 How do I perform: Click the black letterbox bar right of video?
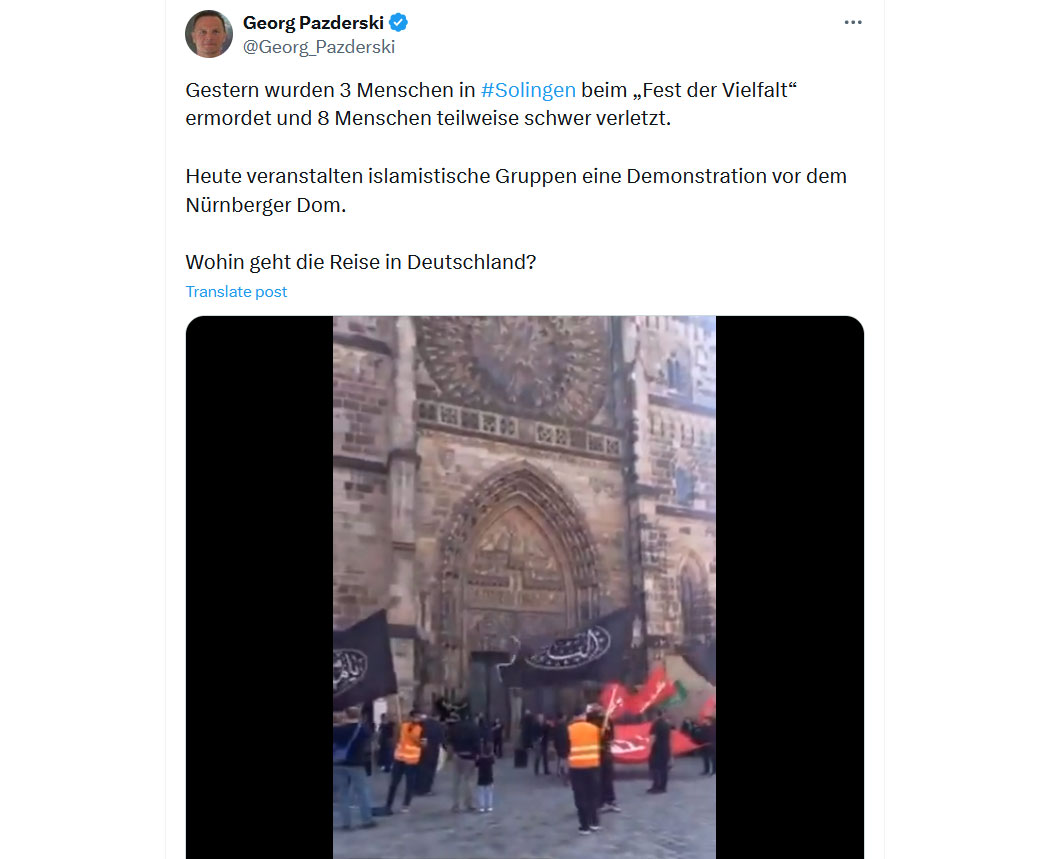click(x=790, y=587)
